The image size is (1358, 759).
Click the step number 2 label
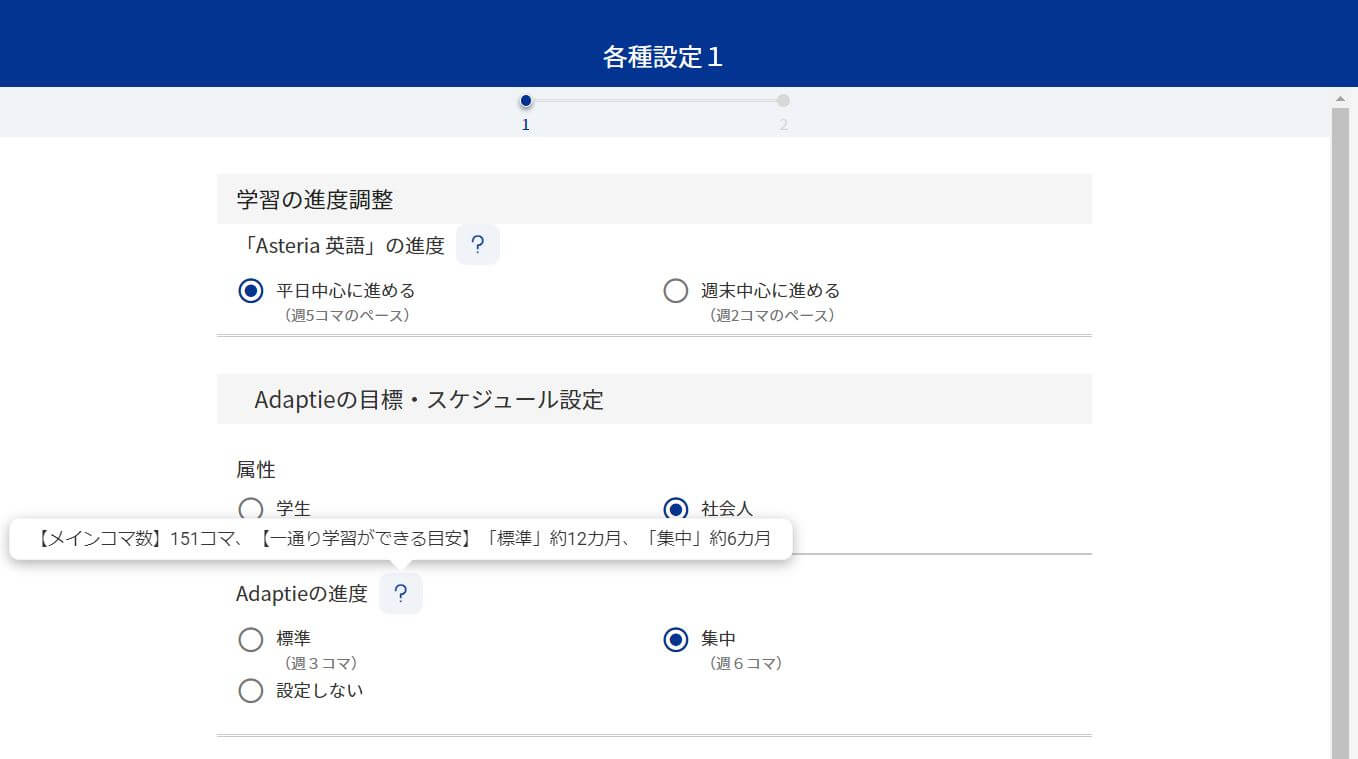(783, 125)
